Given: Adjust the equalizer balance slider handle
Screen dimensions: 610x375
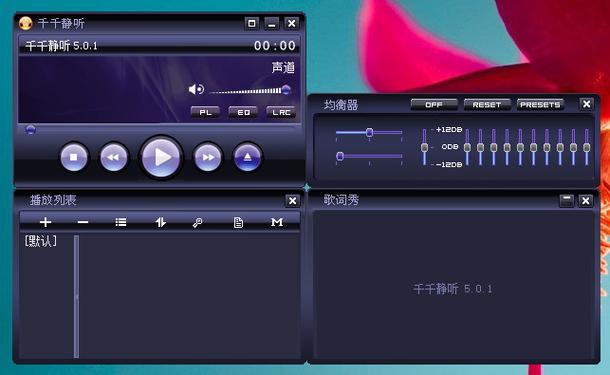Looking at the screenshot, I should pyautogui.click(x=370, y=133).
